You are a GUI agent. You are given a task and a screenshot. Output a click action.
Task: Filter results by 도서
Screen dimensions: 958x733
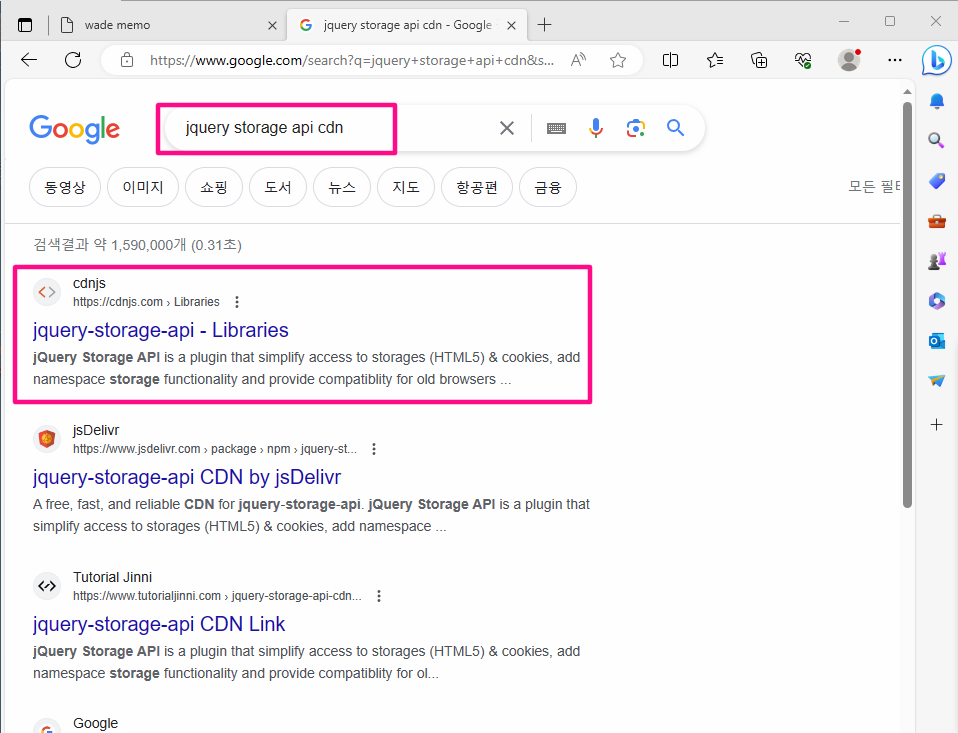point(278,187)
